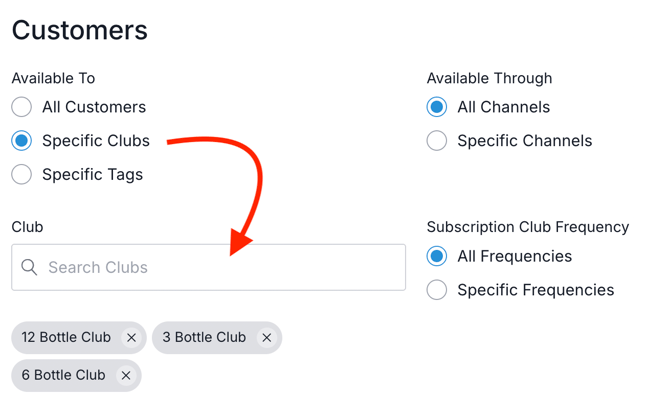Select the All Frequencies radio button
Screen dimensions: 670x418
pos(437,256)
